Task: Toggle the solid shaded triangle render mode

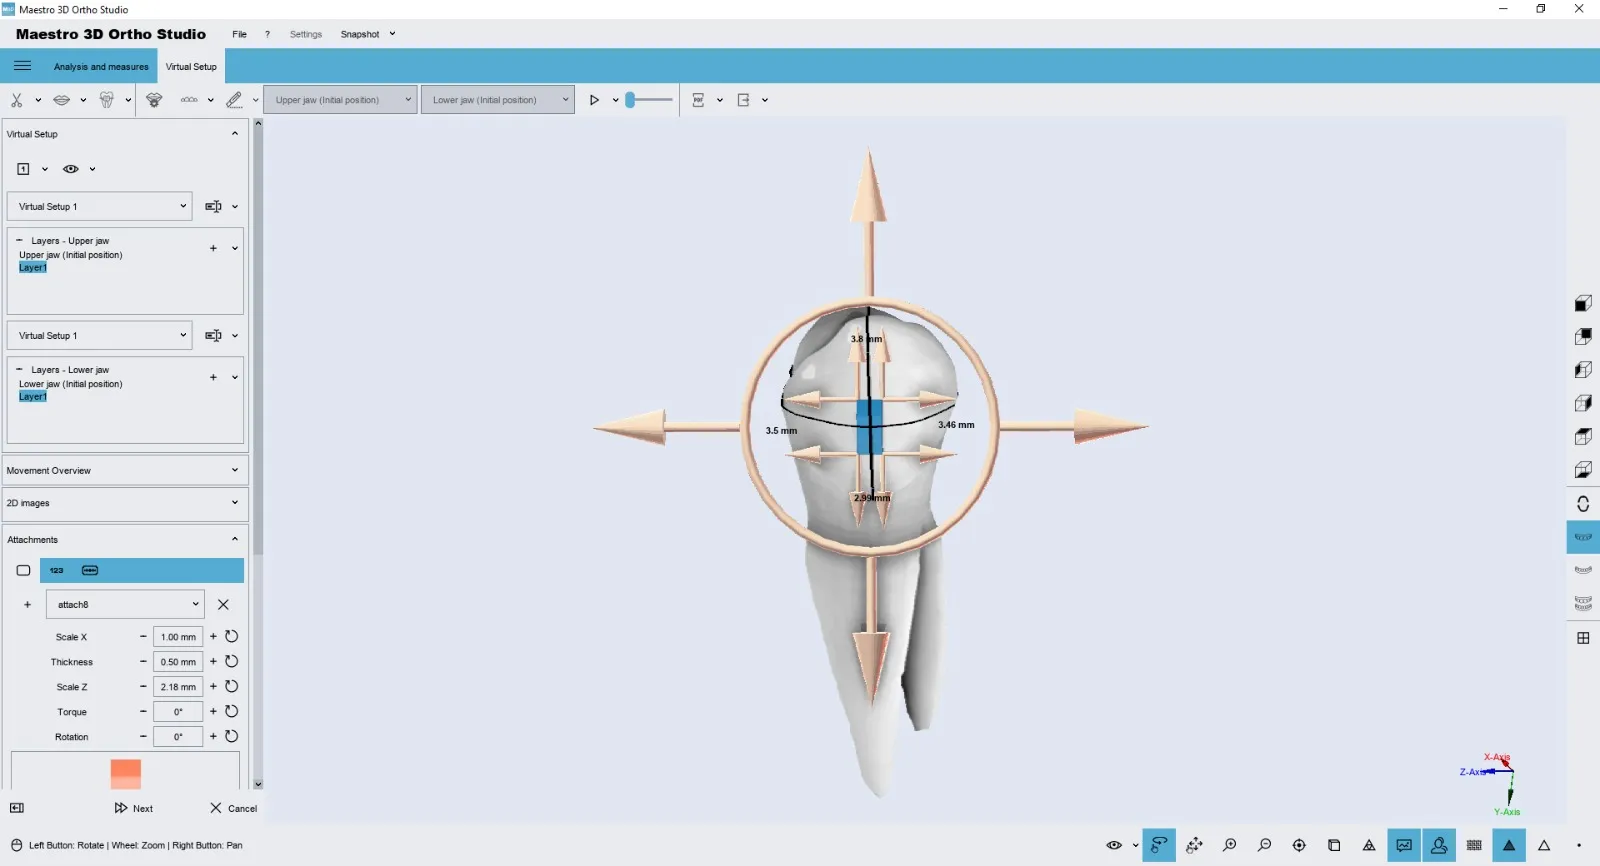Action: (1509, 846)
